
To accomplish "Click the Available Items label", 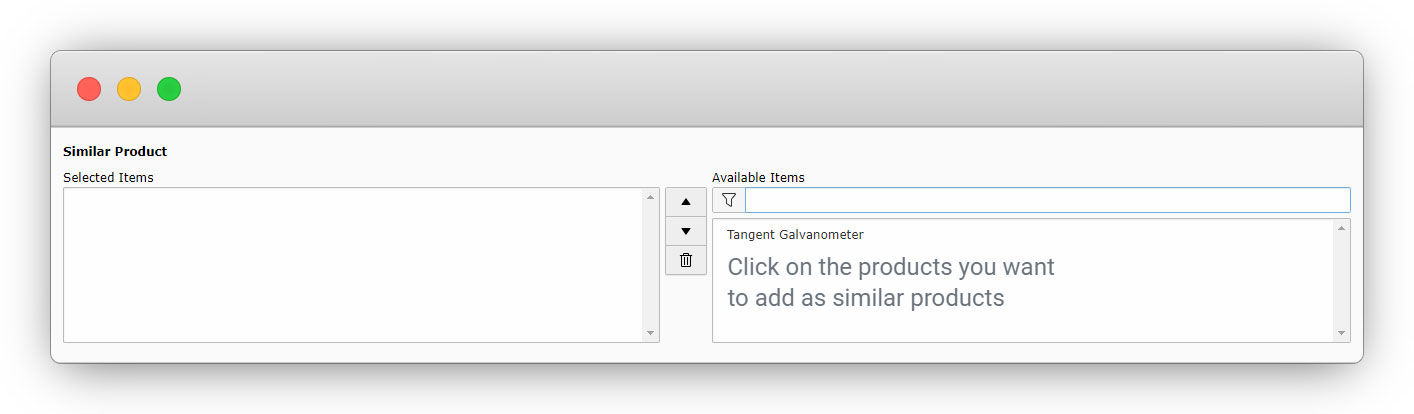I will coord(758,178).
